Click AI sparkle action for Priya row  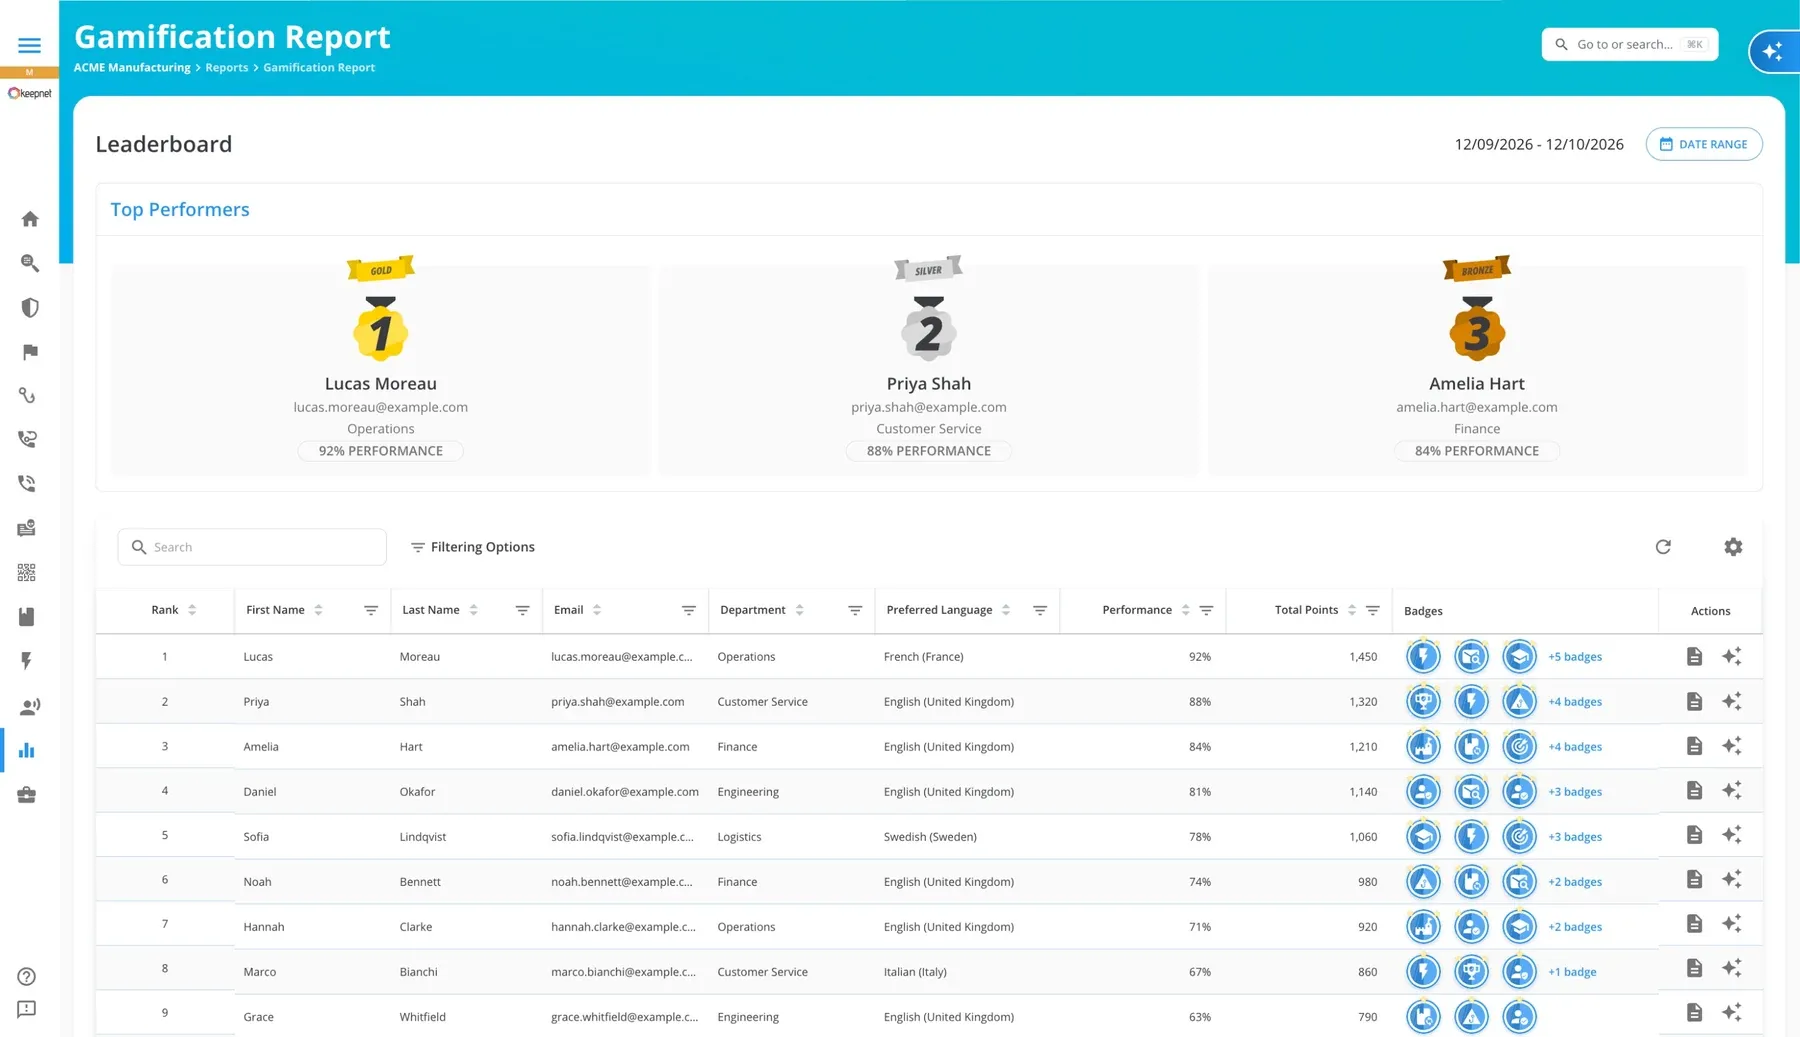point(1732,701)
